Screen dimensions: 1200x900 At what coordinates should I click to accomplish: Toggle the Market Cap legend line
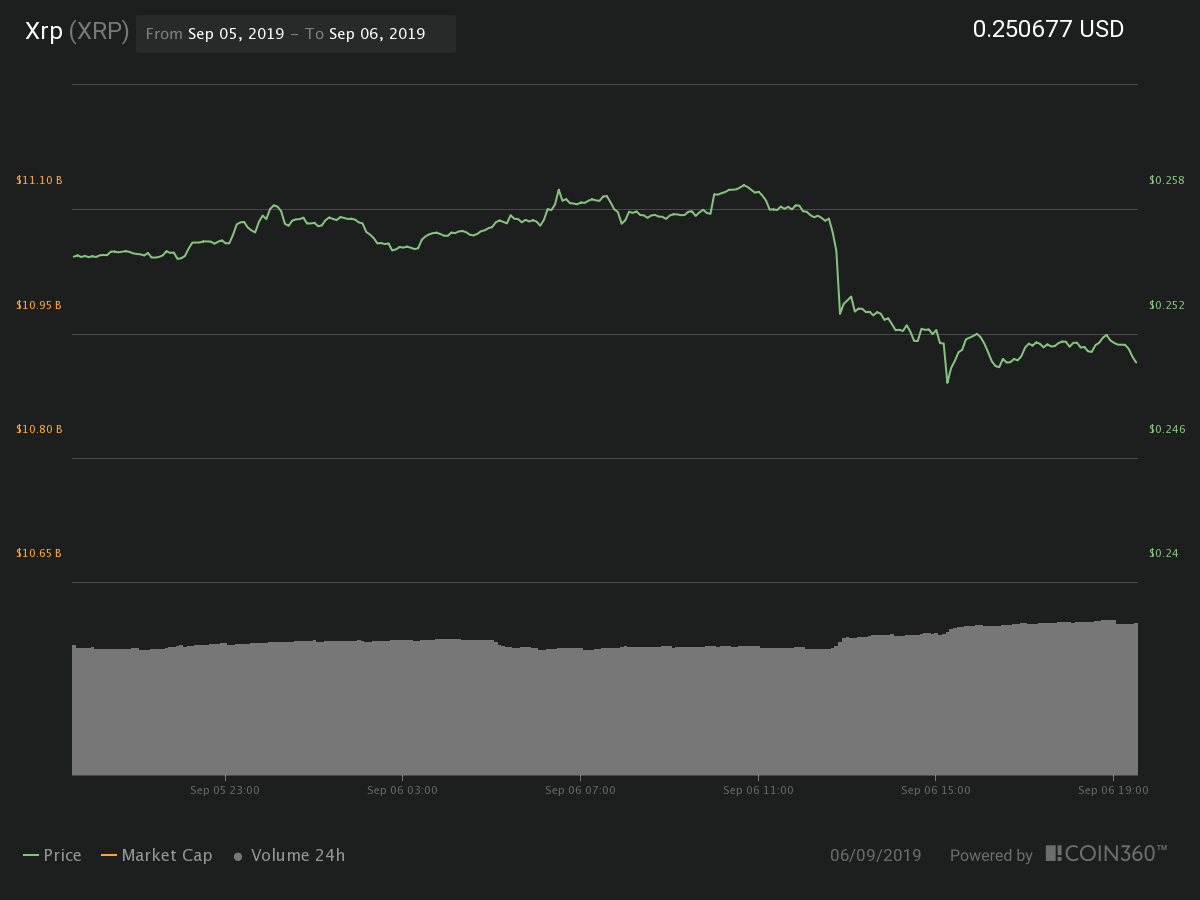coord(156,855)
